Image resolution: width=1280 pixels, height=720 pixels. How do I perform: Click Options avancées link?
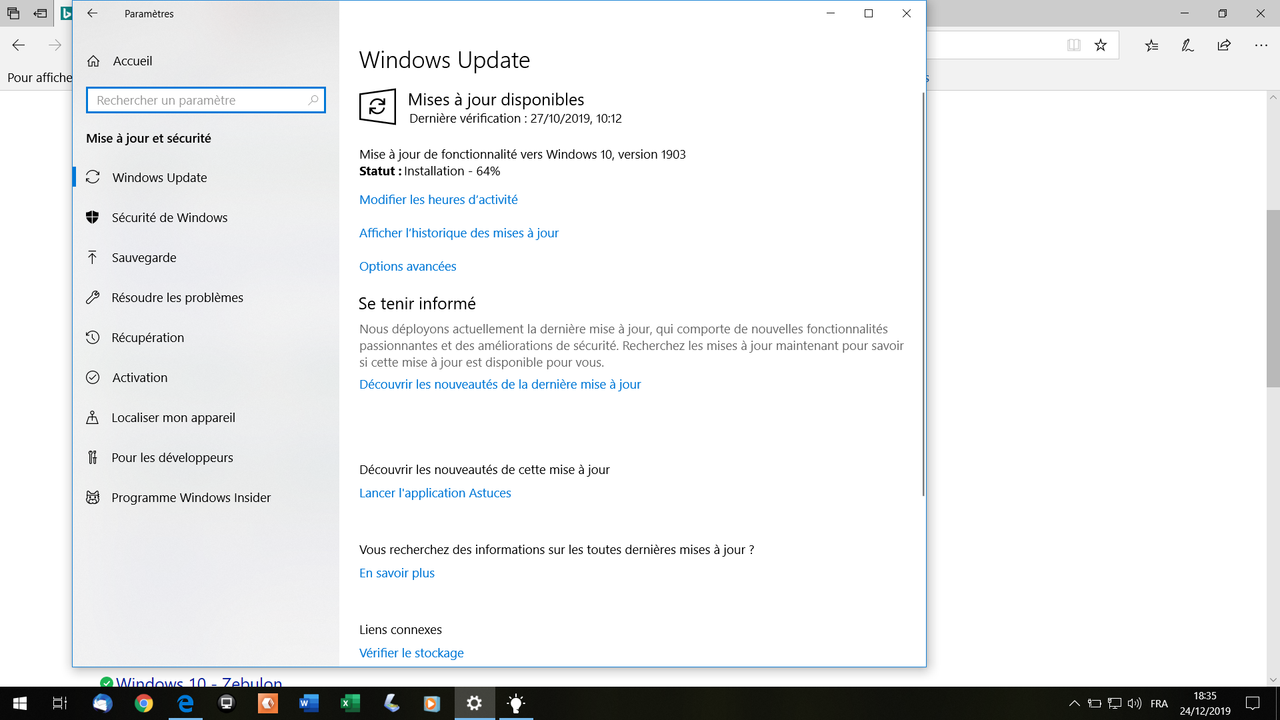[x=407, y=266]
